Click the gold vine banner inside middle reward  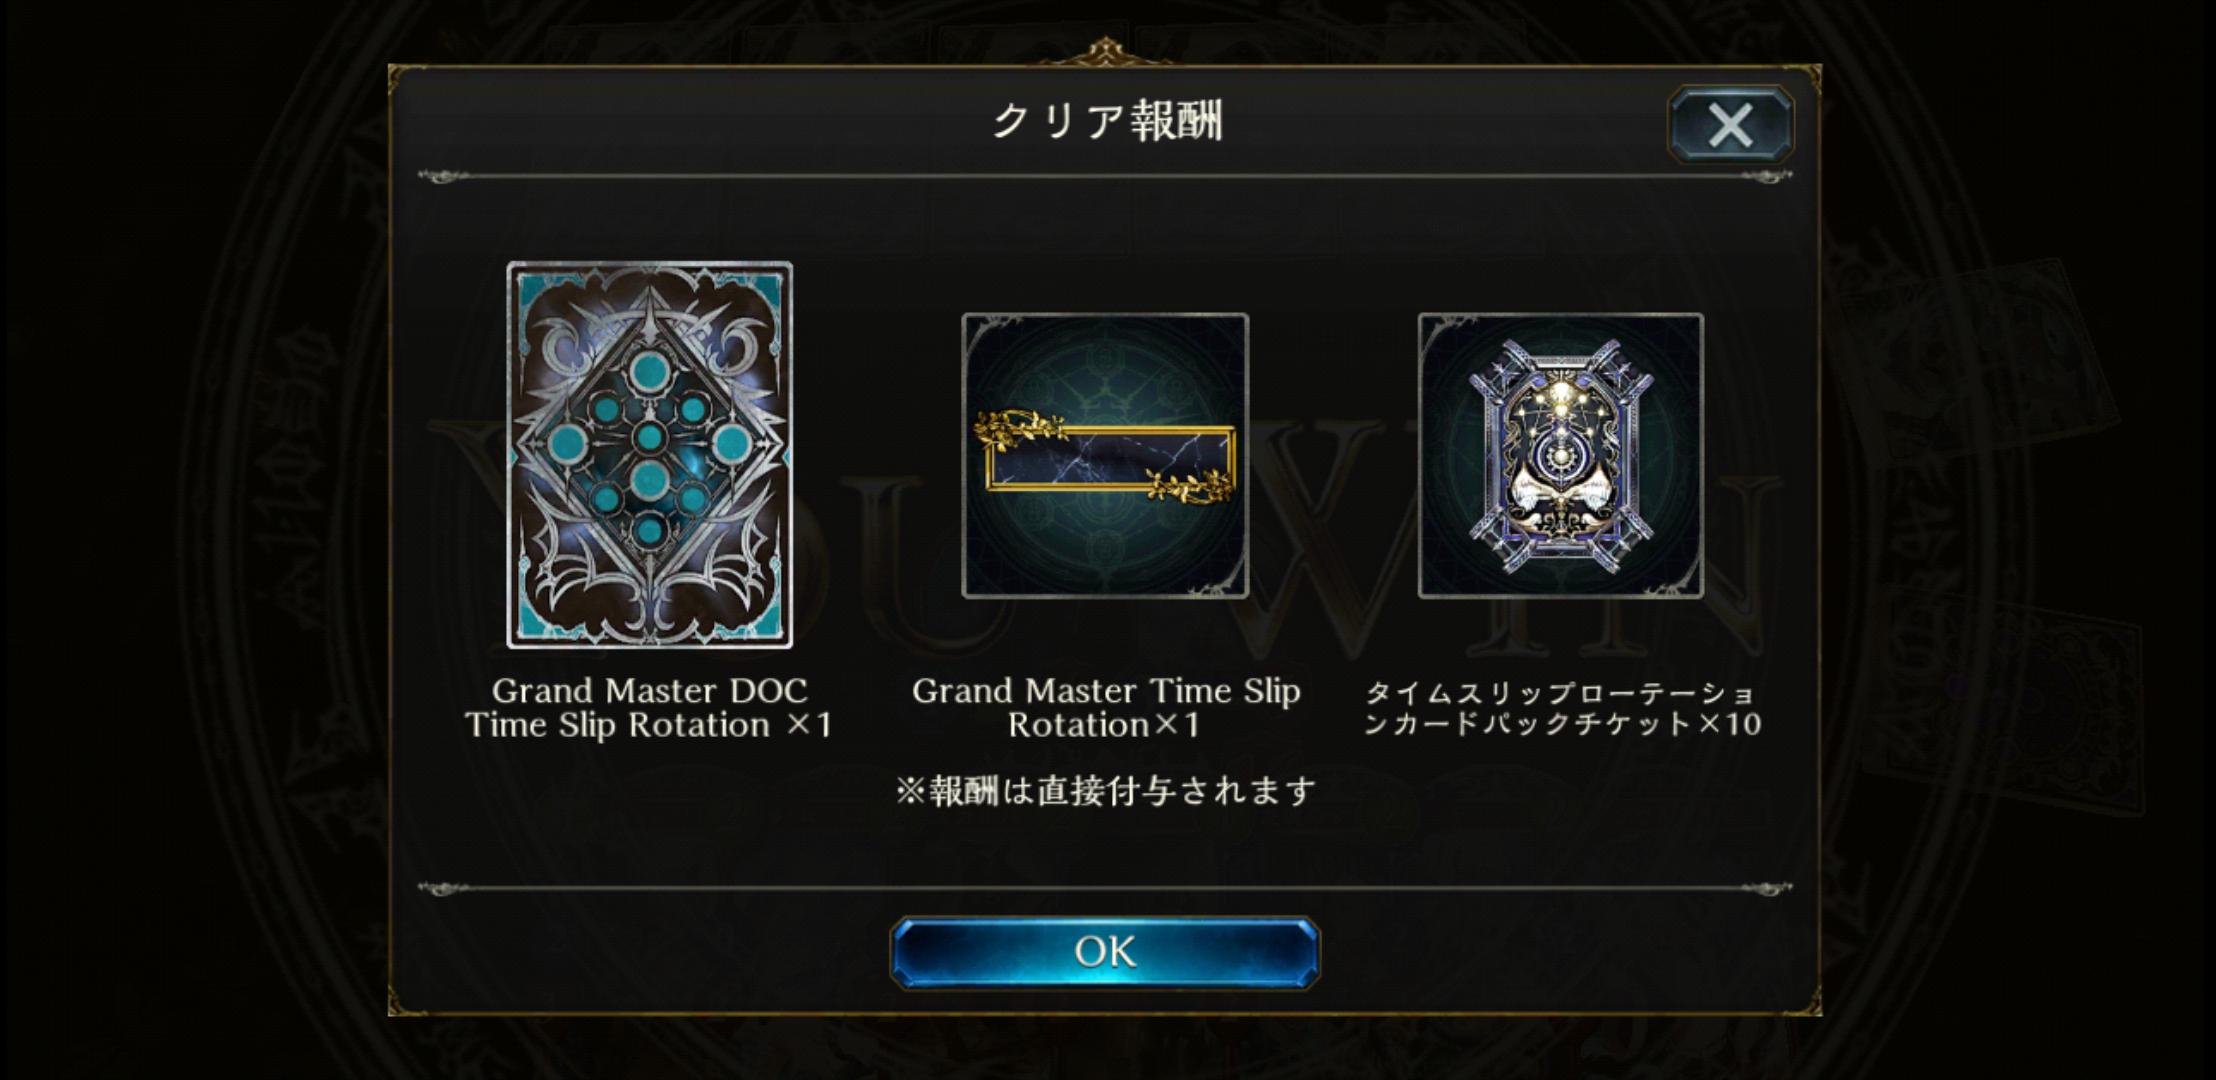pos(1105,457)
